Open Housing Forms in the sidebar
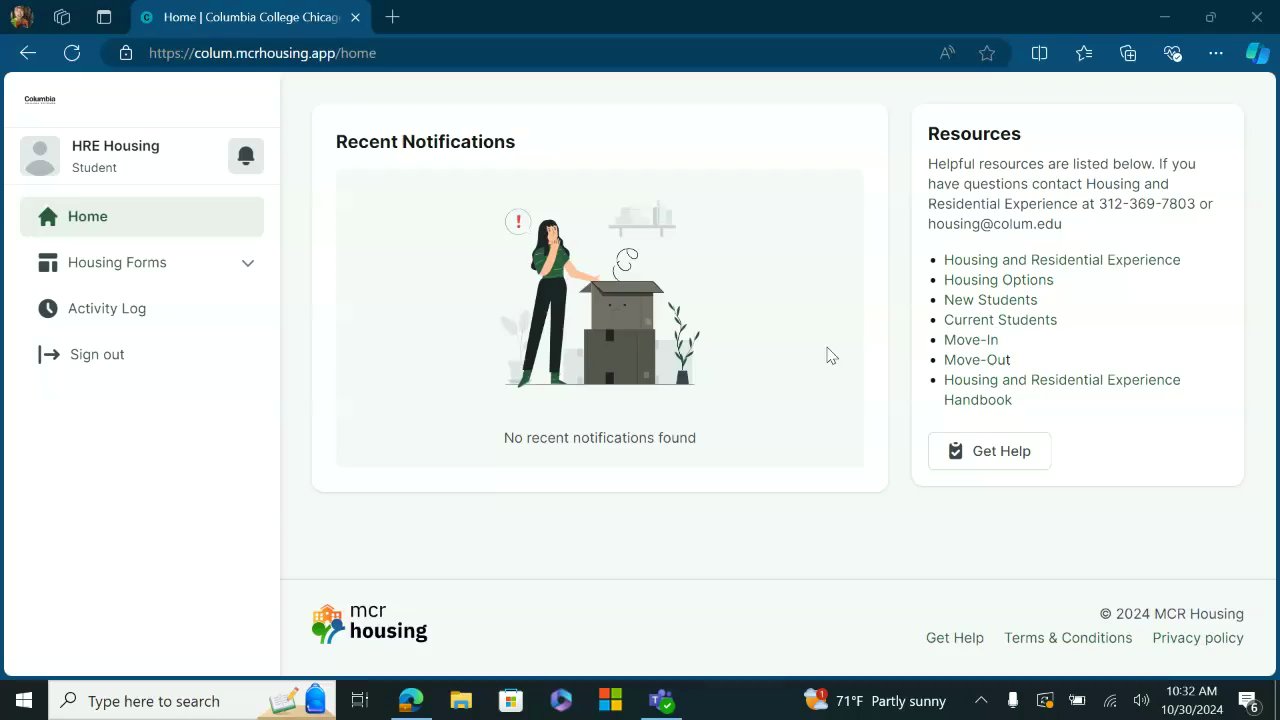 [142, 262]
